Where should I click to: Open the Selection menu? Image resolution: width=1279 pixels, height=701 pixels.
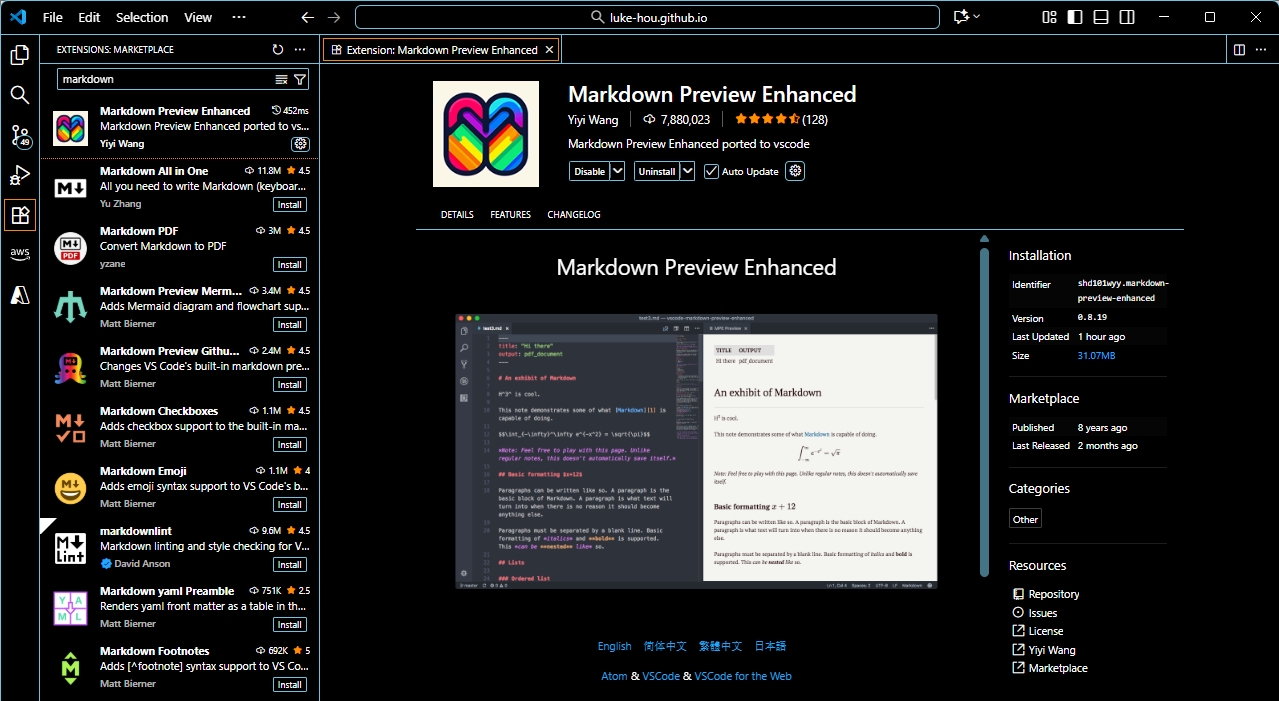pyautogui.click(x=141, y=17)
